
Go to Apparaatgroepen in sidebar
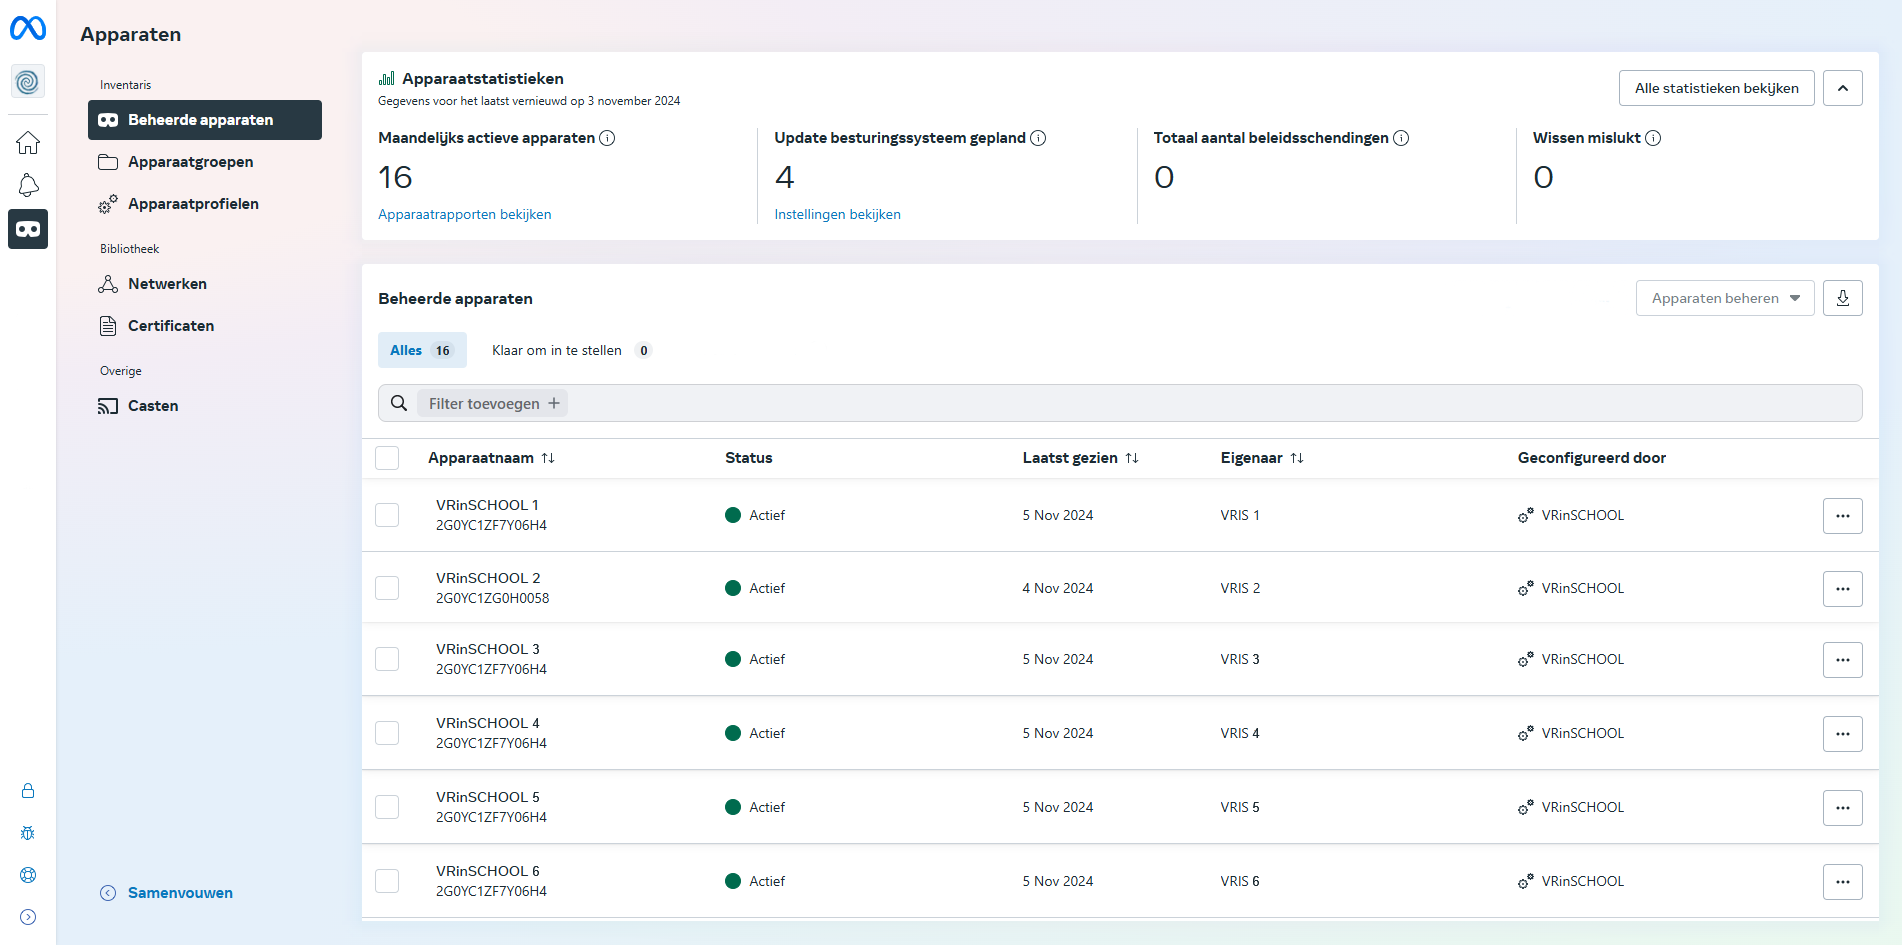[190, 162]
